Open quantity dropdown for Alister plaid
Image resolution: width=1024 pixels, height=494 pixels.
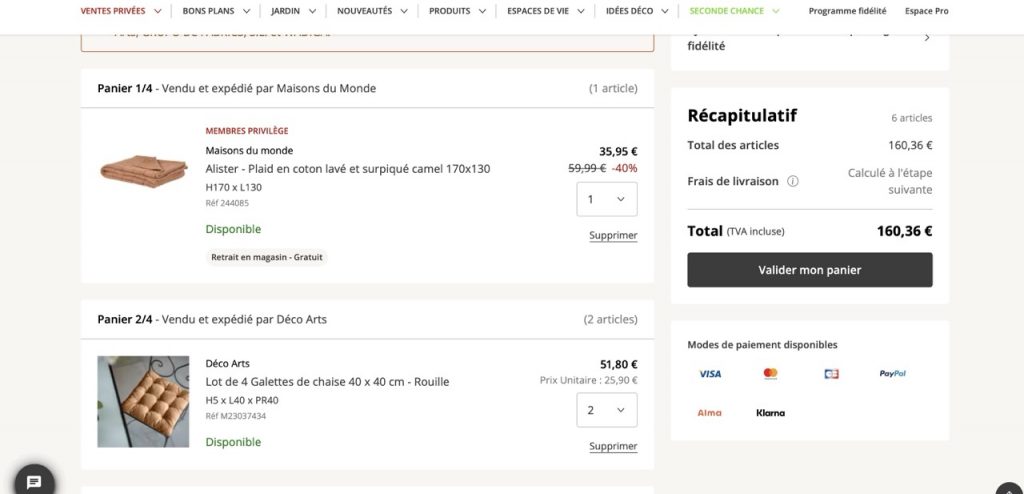[607, 199]
